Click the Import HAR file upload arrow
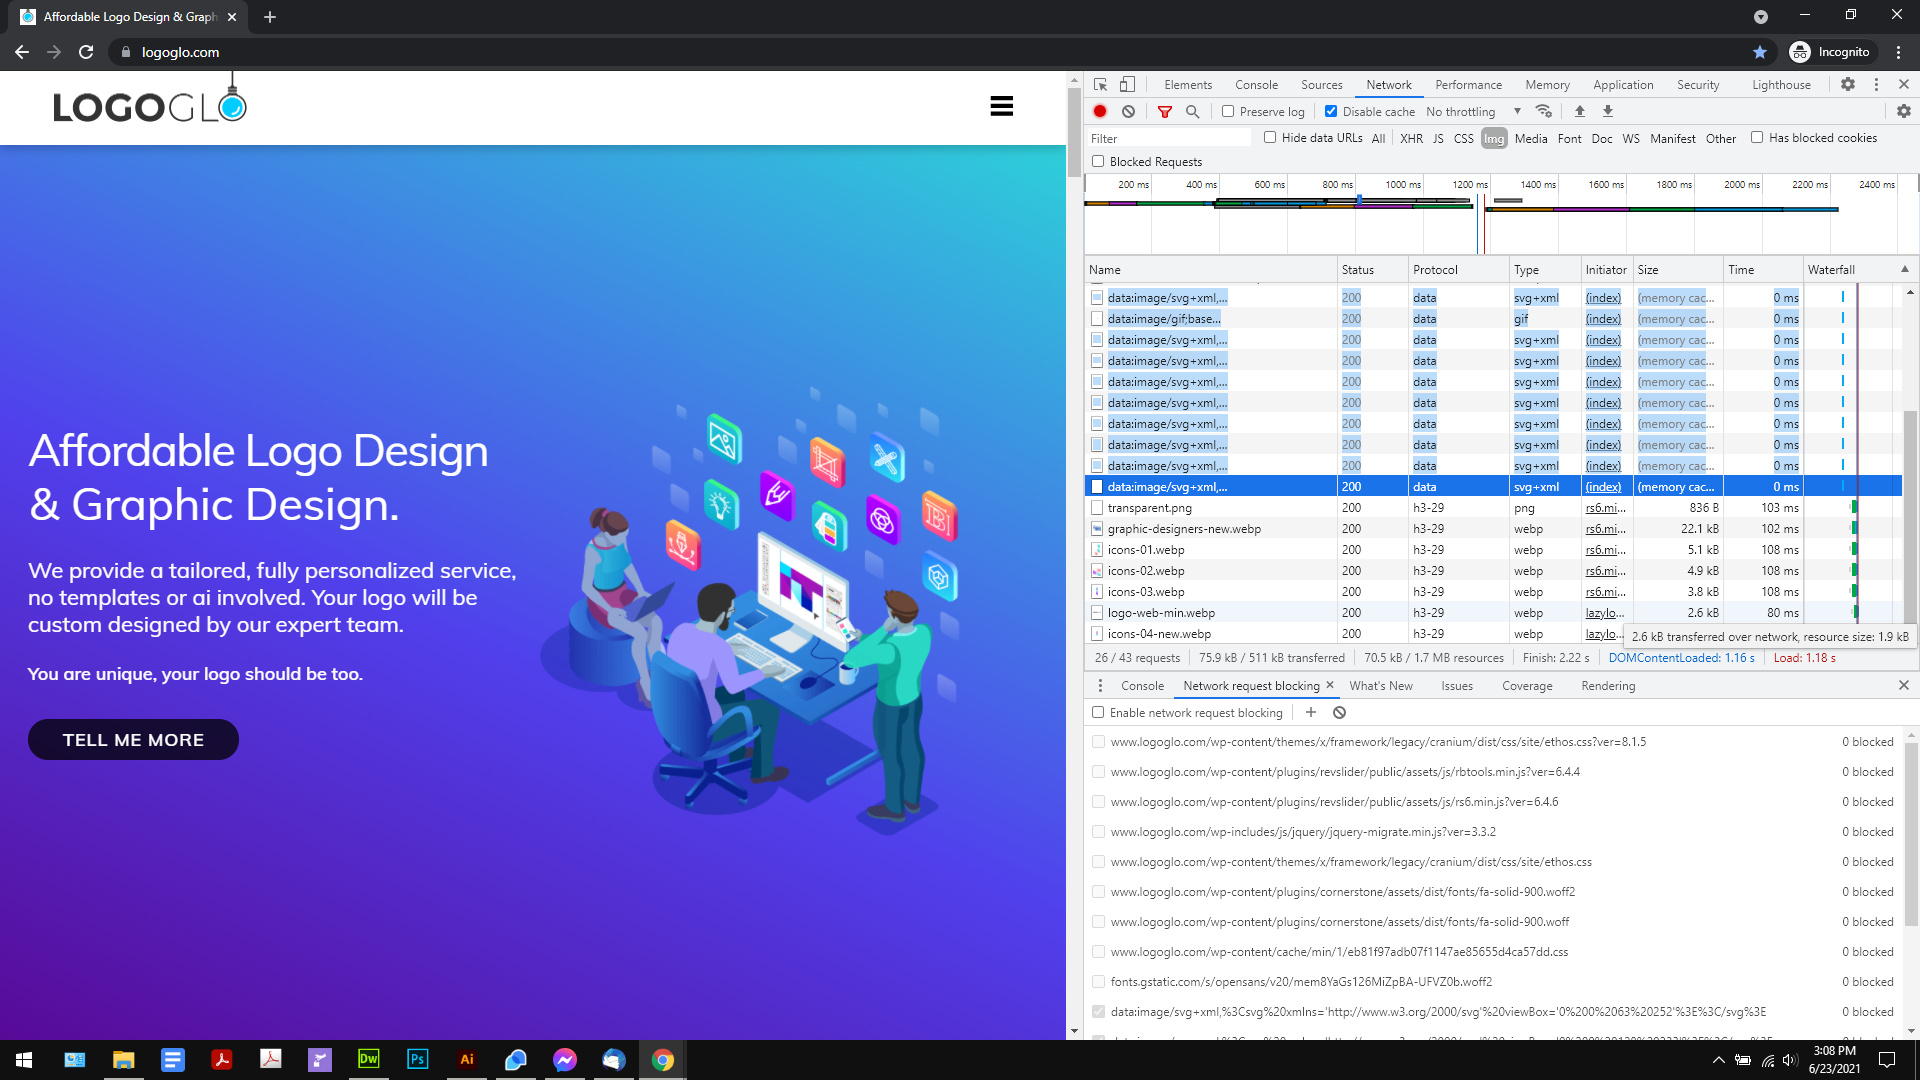 1580,112
